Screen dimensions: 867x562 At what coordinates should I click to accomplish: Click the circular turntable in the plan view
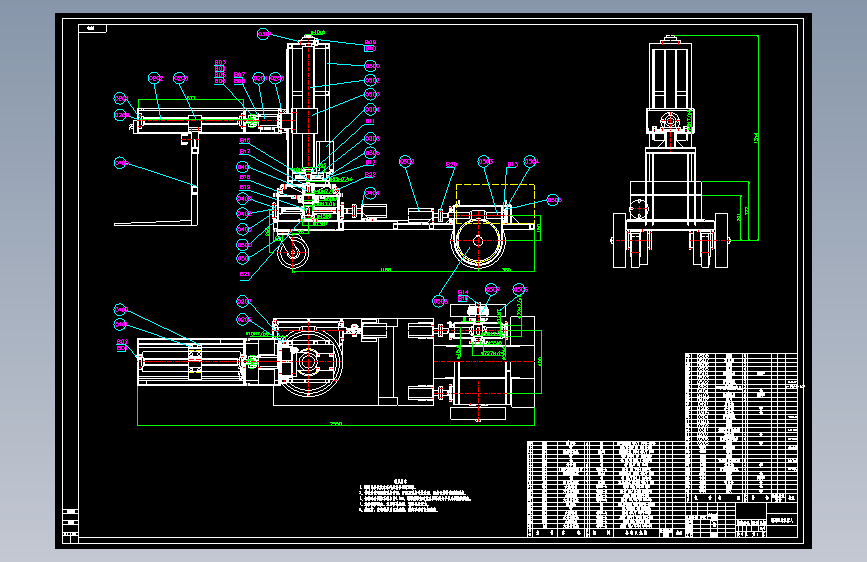(309, 363)
